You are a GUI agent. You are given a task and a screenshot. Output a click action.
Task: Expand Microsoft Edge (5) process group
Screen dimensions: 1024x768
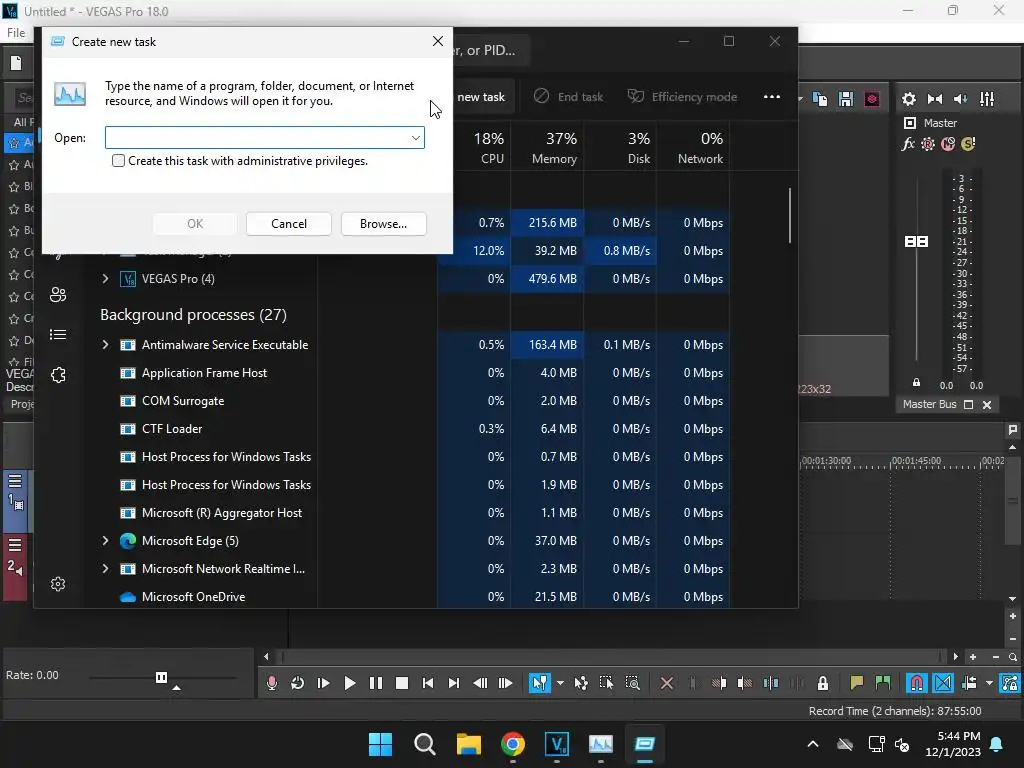105,541
